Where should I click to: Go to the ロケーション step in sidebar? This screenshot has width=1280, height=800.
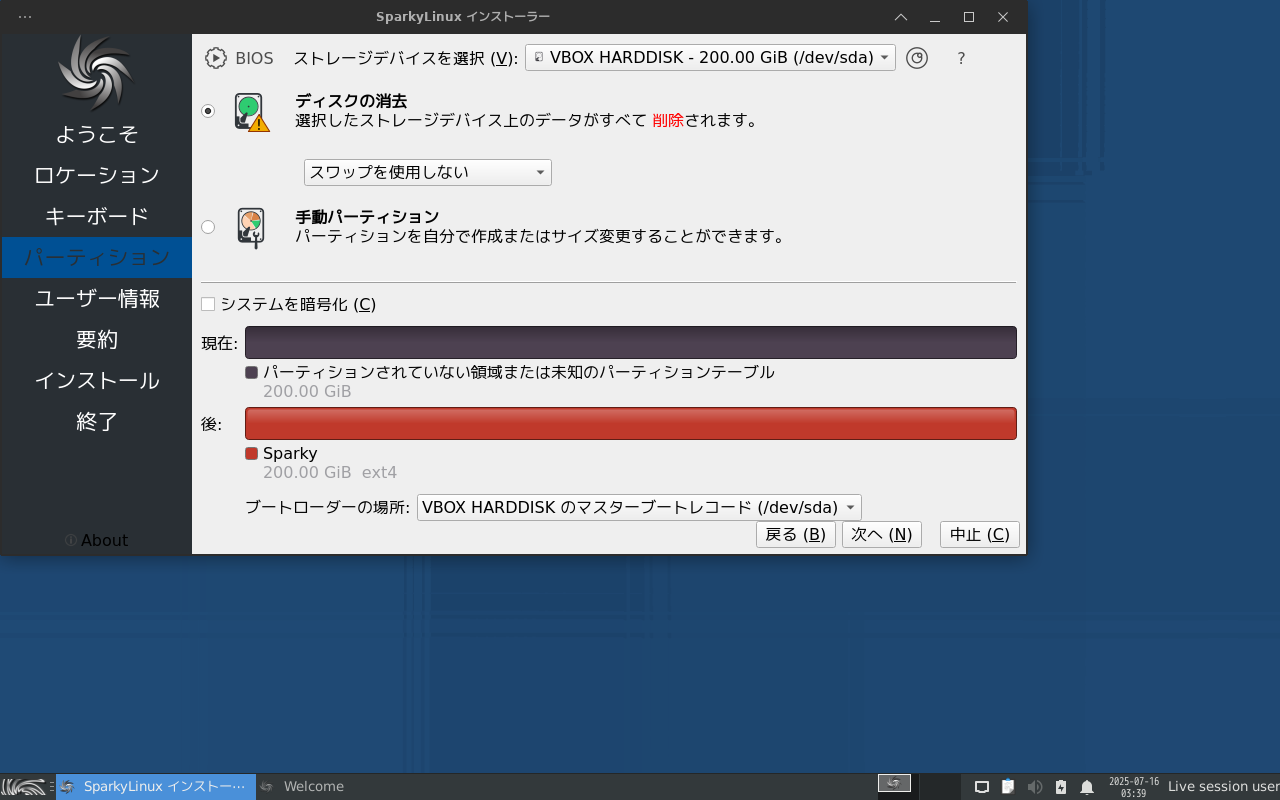(96, 175)
